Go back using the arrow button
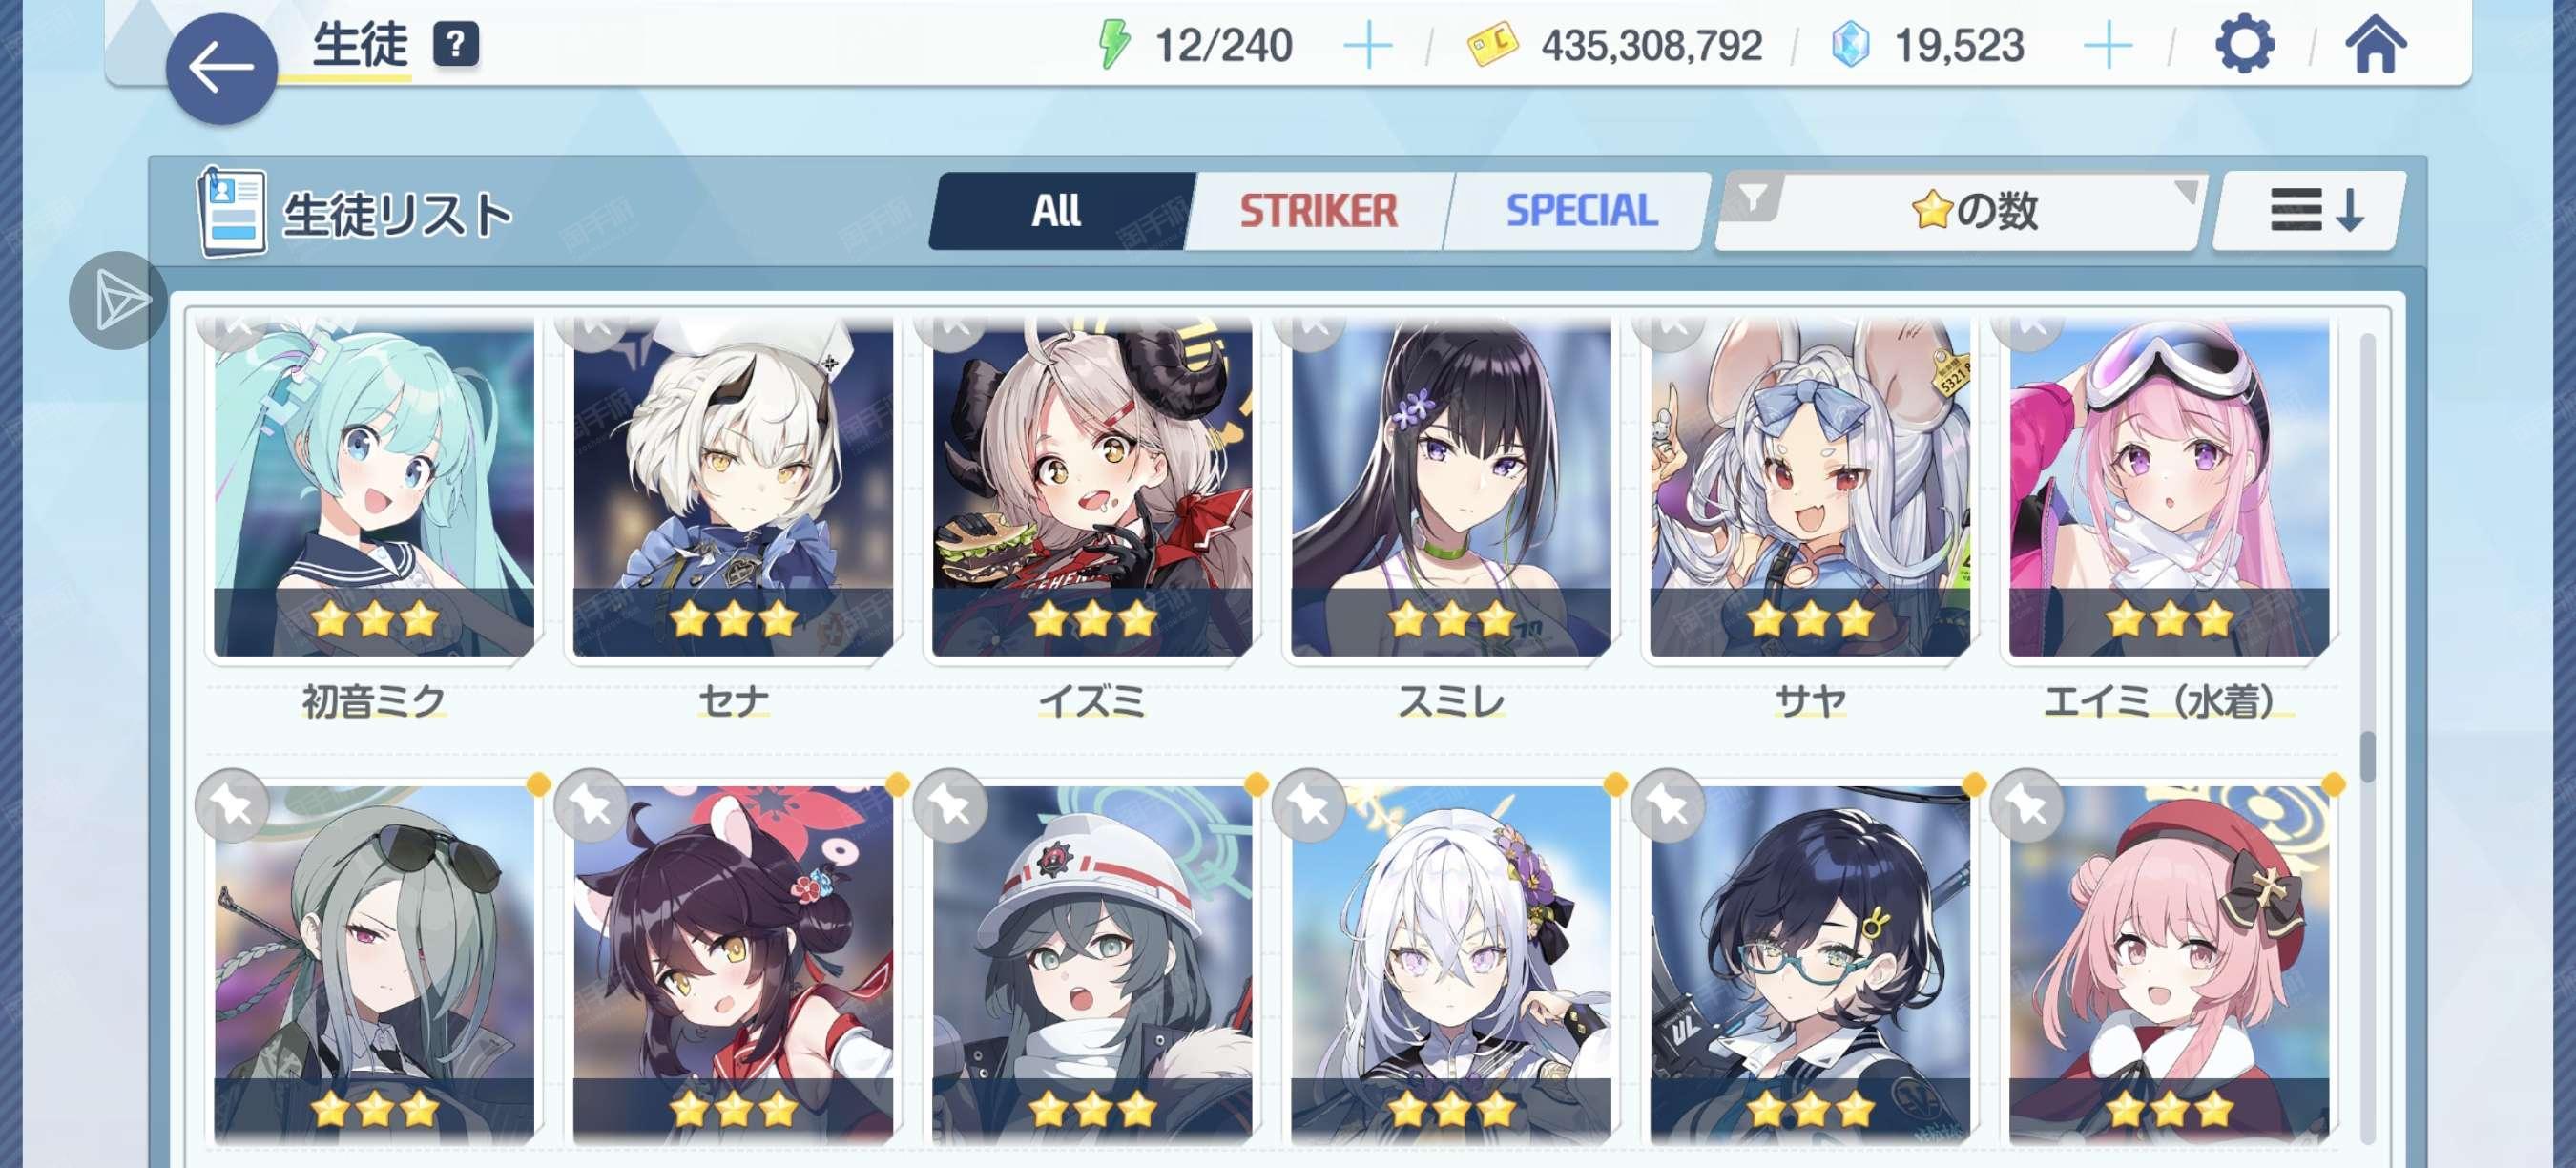Image resolution: width=2576 pixels, height=1168 pixels. 221,69
